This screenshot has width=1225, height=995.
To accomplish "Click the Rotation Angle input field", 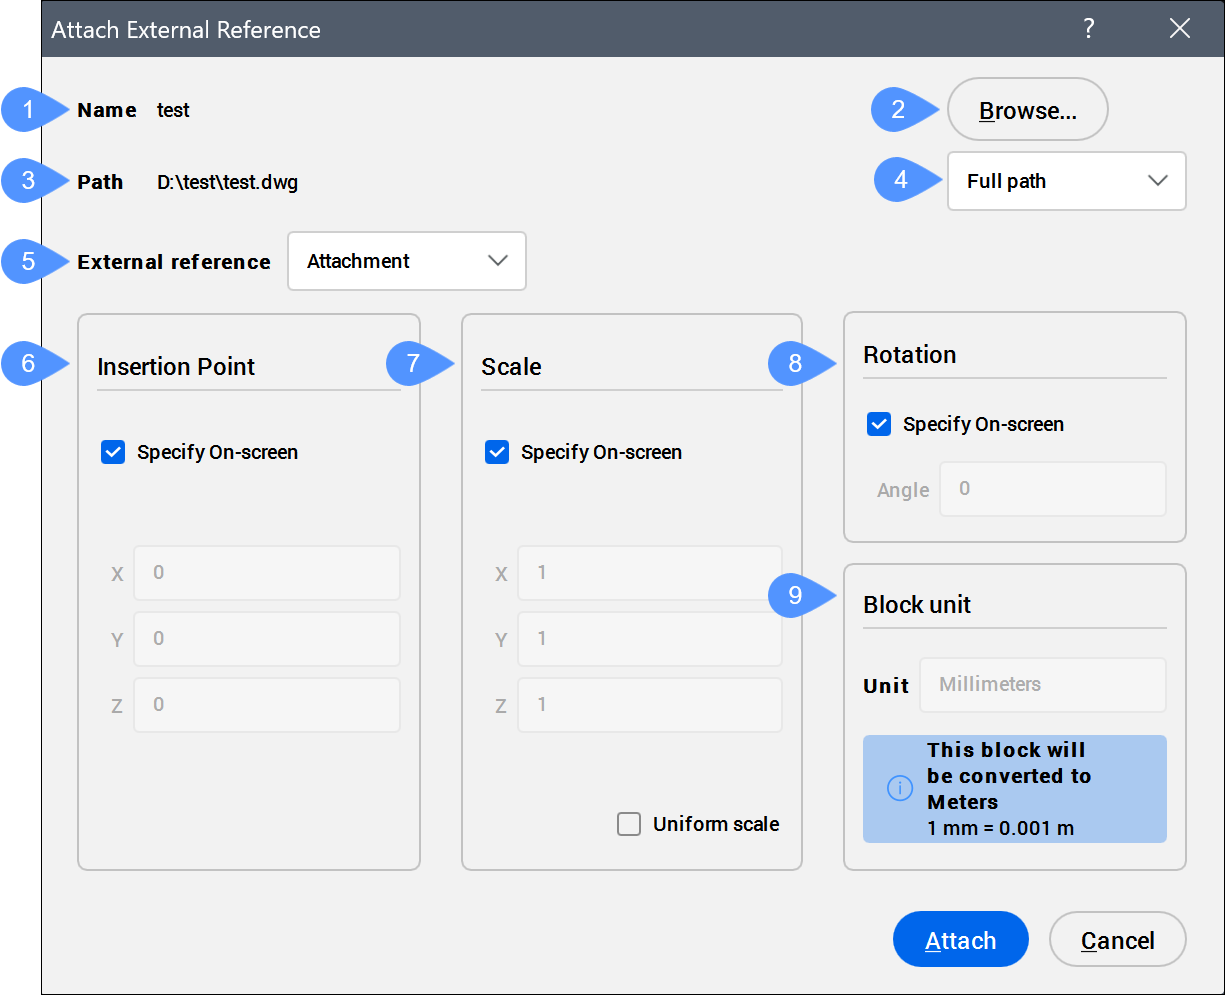I will click(x=1052, y=489).
